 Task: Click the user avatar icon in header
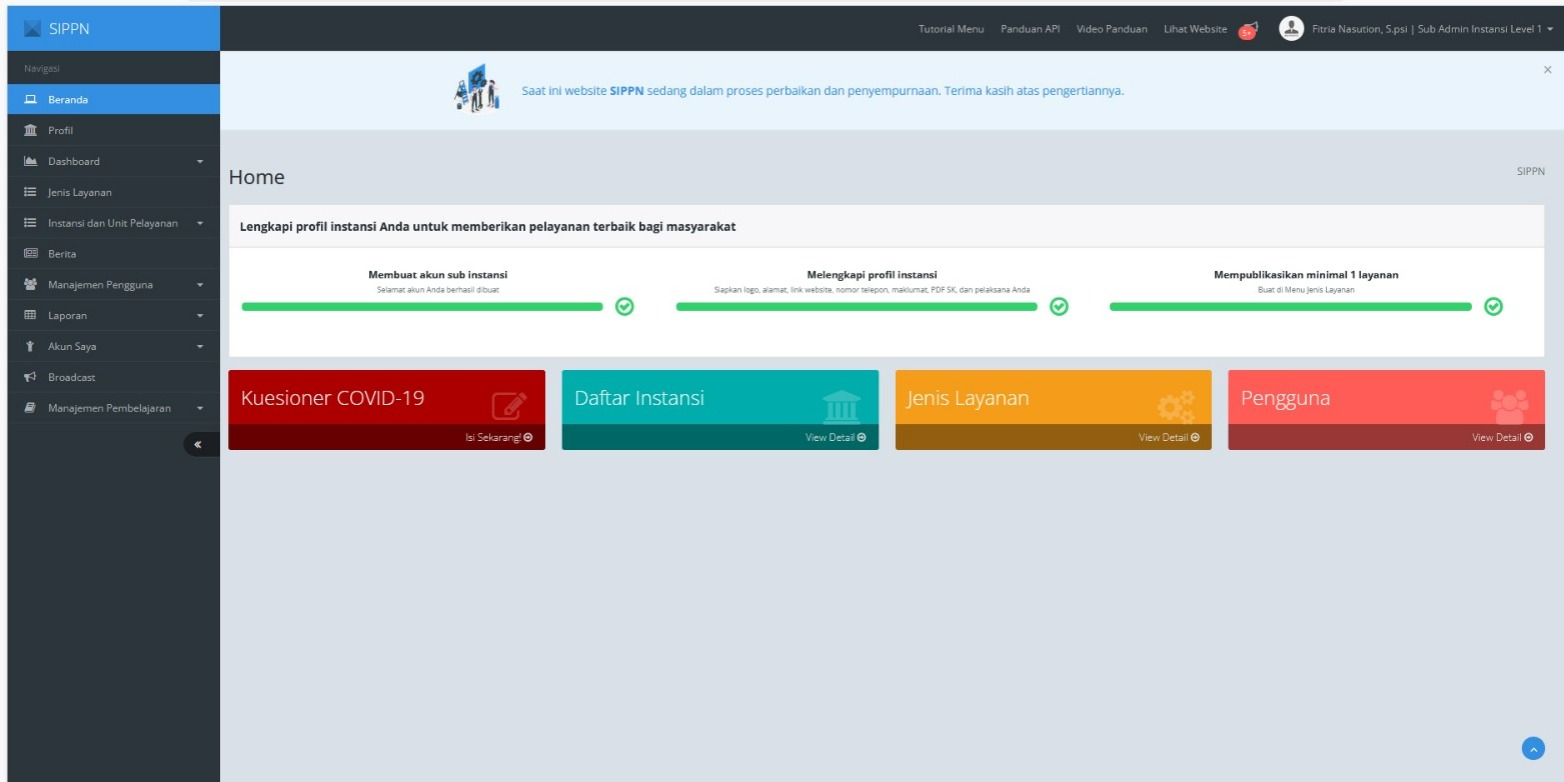coord(1291,29)
